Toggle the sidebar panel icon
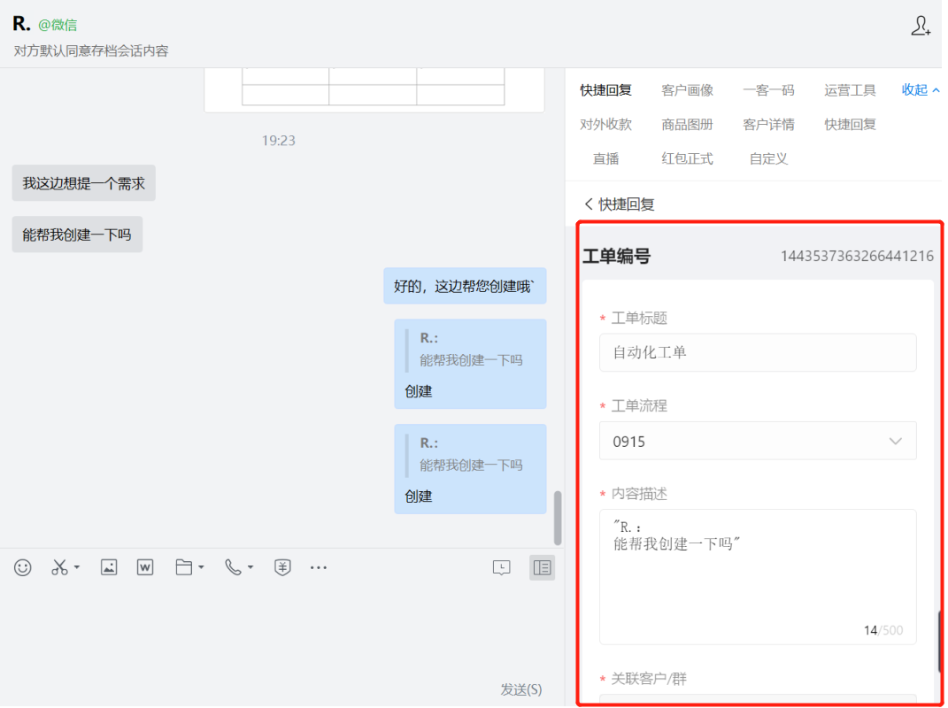 [x=542, y=567]
